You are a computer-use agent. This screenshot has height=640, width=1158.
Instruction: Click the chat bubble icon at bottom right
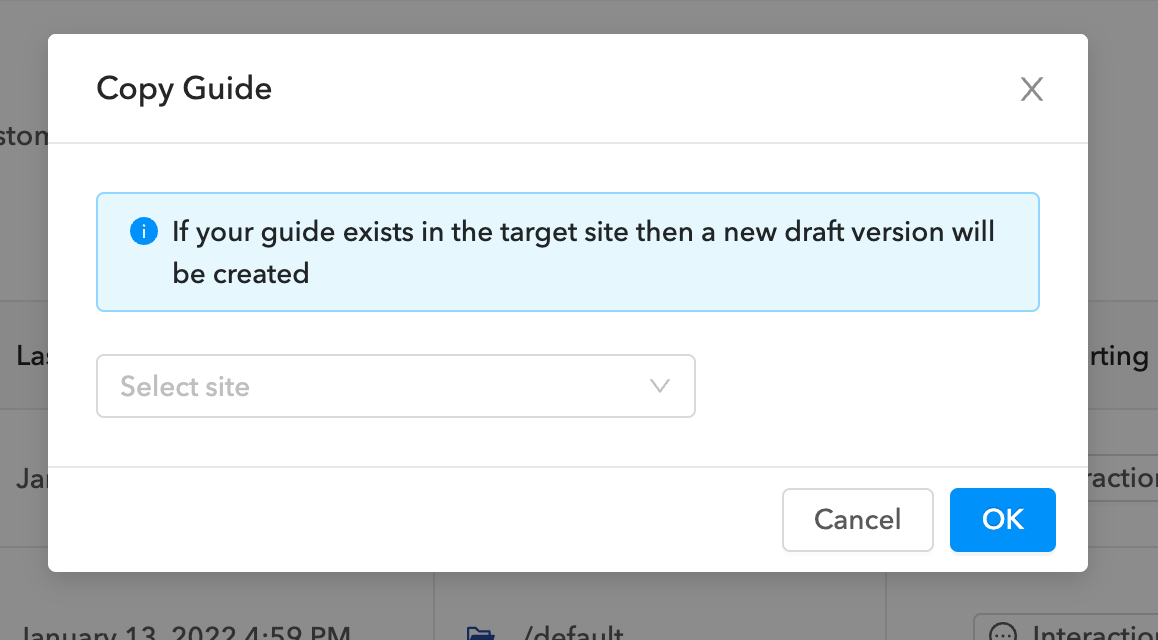[1002, 633]
